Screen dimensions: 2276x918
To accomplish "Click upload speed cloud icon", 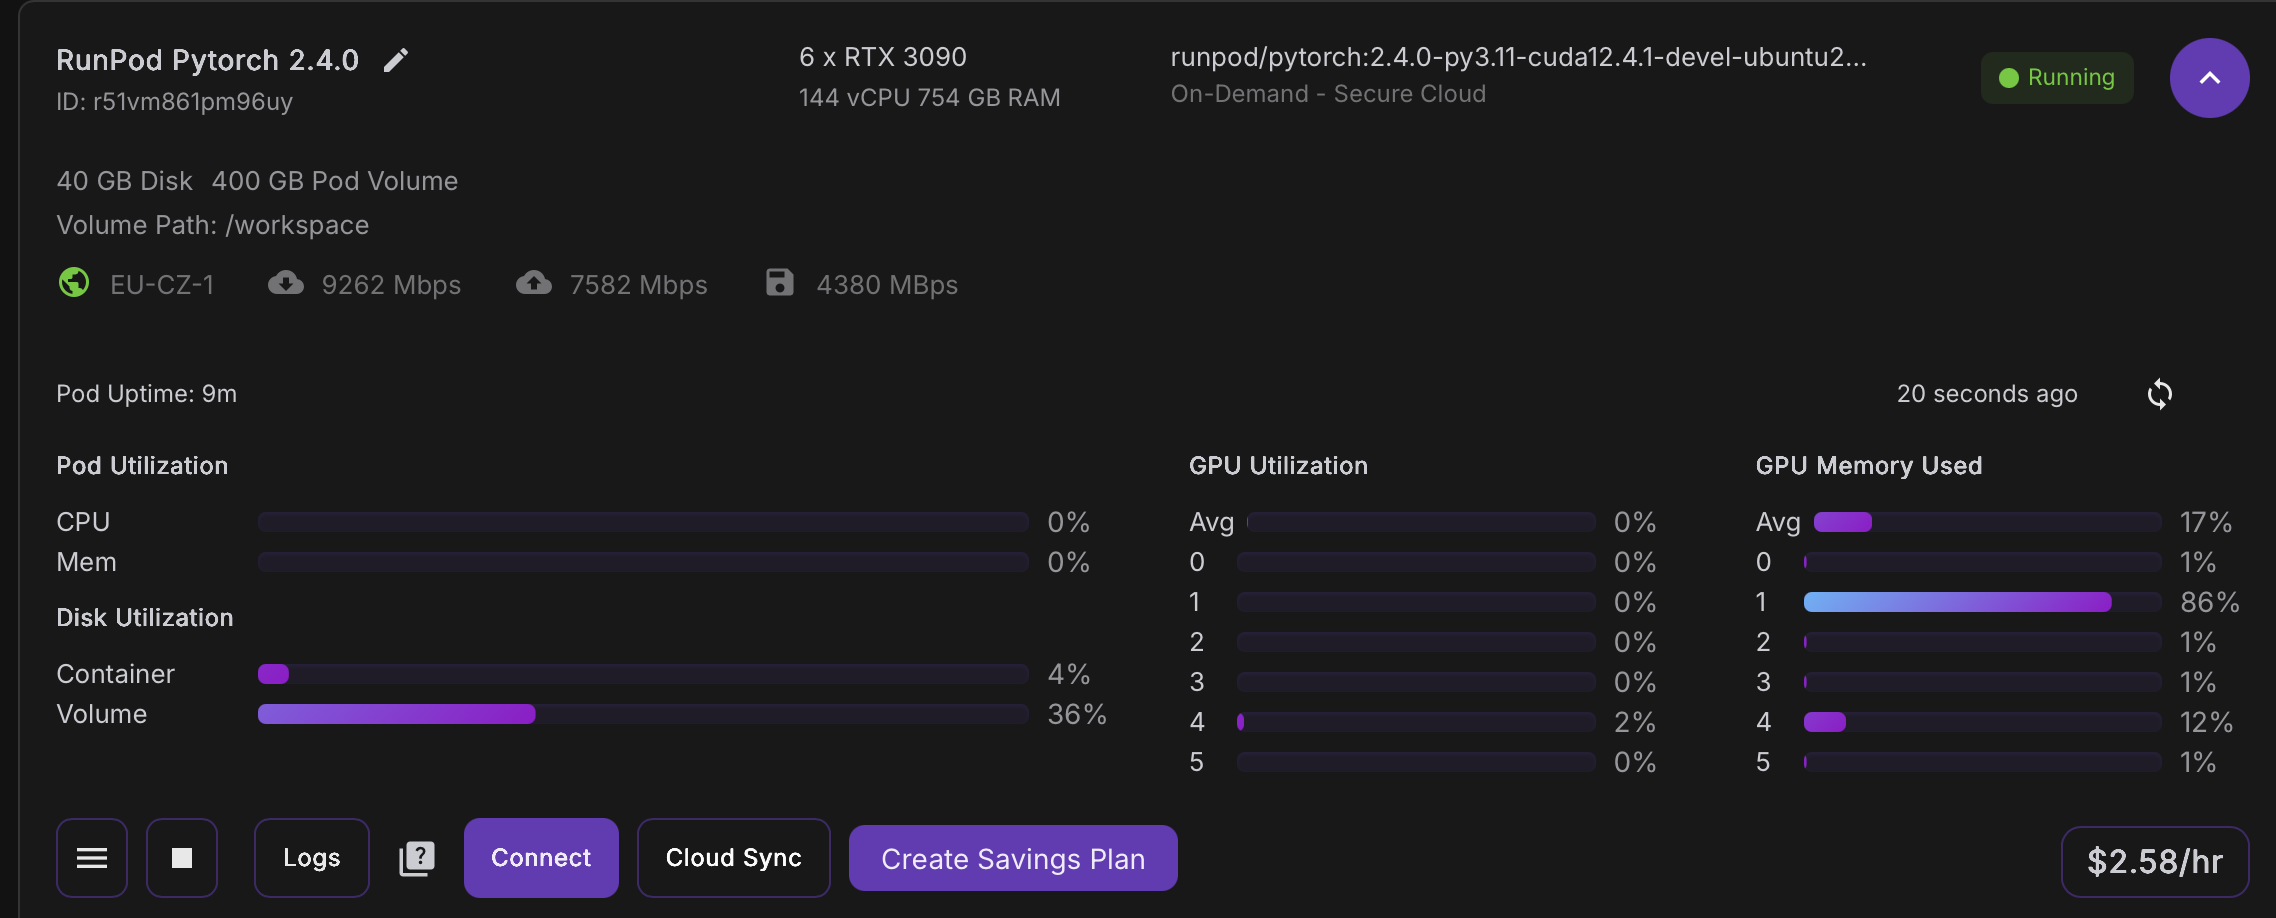I will [x=534, y=283].
